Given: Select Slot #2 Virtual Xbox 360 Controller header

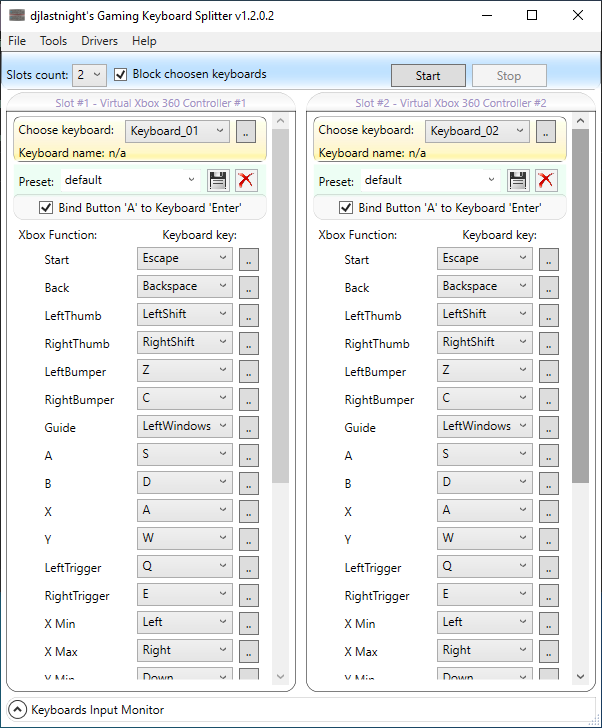Looking at the screenshot, I should (x=451, y=103).
